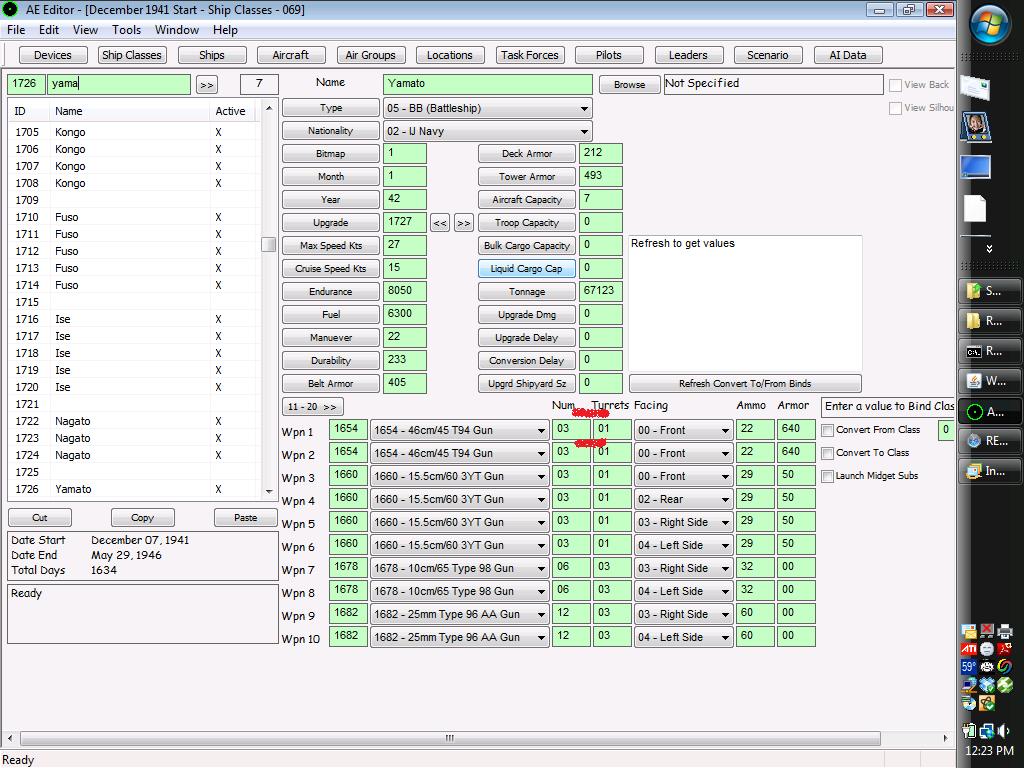
Task: Open the Wpn 4 Facing dropdown
Action: pos(684,499)
